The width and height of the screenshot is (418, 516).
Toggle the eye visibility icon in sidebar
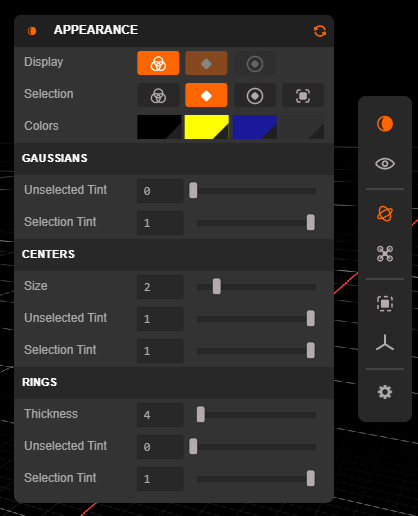(x=385, y=164)
